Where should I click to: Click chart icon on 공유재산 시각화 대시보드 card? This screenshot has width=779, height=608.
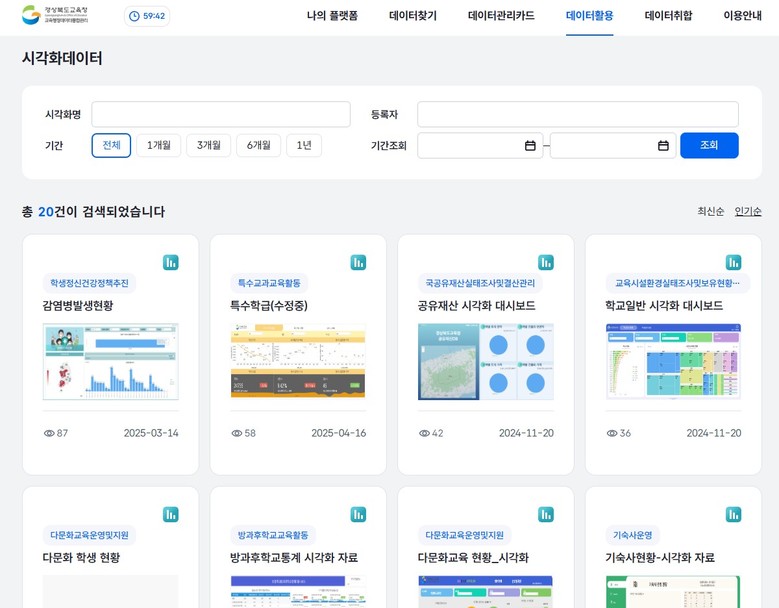[545, 262]
